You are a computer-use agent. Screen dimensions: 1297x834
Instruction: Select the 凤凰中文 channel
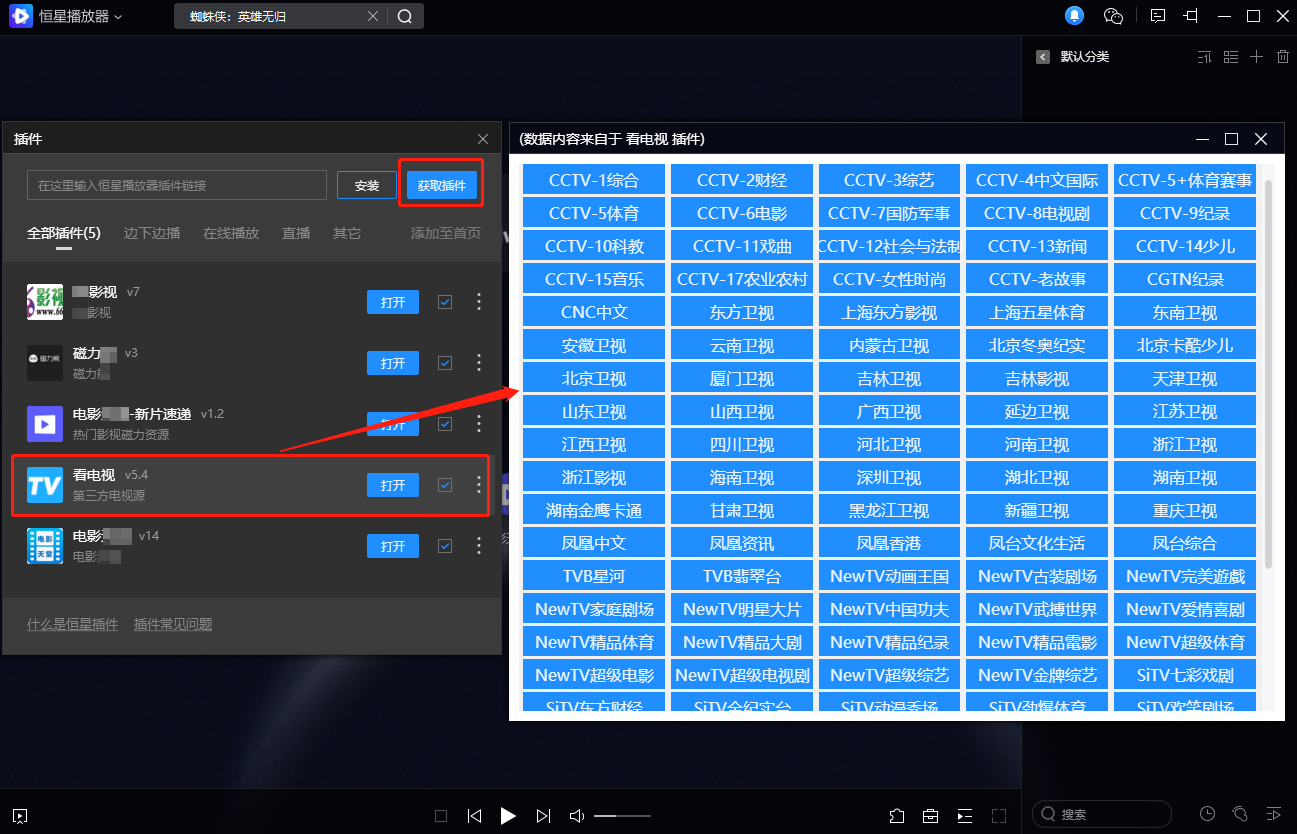point(594,543)
